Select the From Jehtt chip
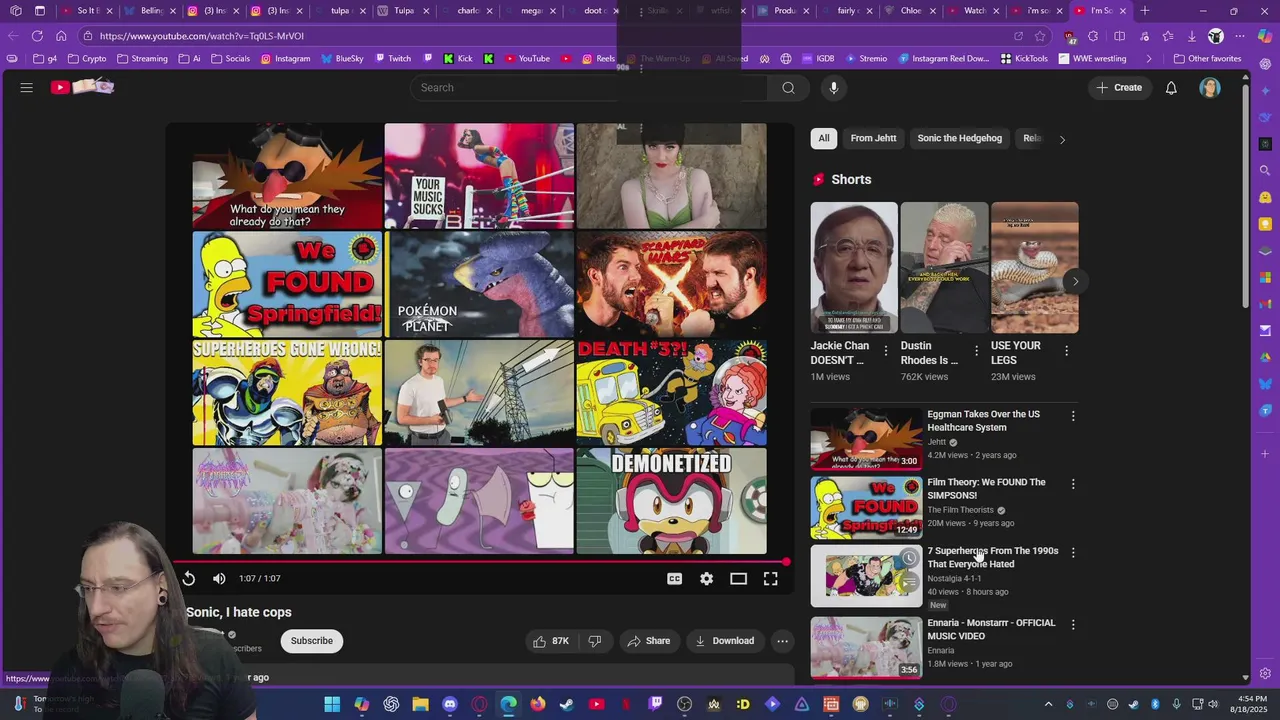Viewport: 1280px width, 720px height. 873,138
